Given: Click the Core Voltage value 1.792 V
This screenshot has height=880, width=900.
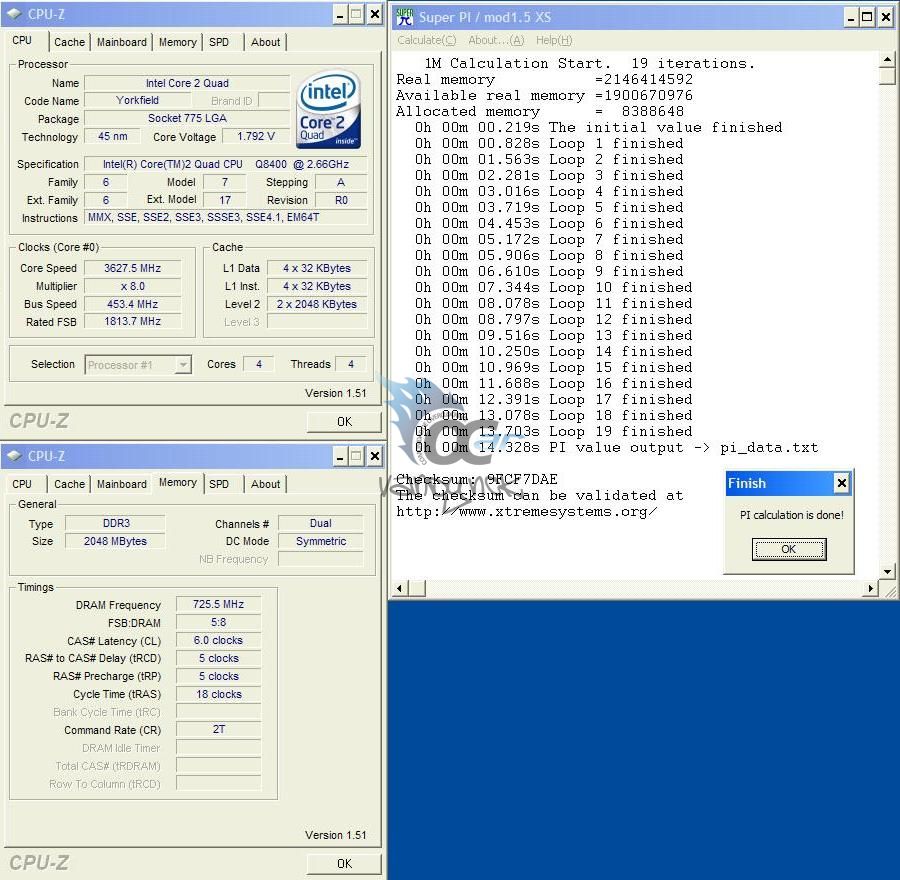Looking at the screenshot, I should click(256, 136).
